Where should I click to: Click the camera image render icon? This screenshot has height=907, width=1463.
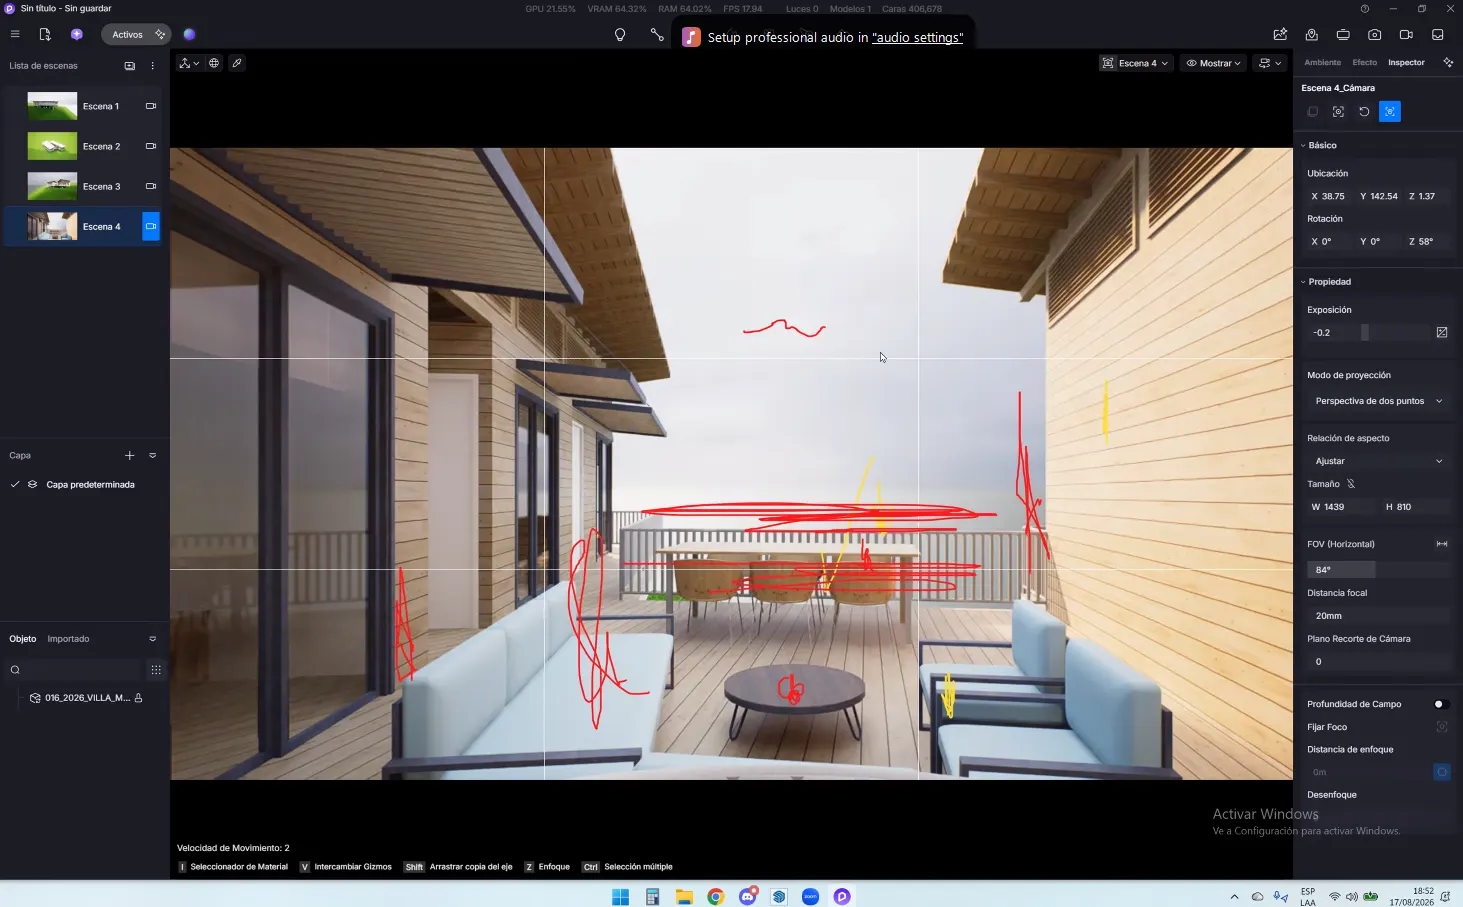tap(1375, 34)
